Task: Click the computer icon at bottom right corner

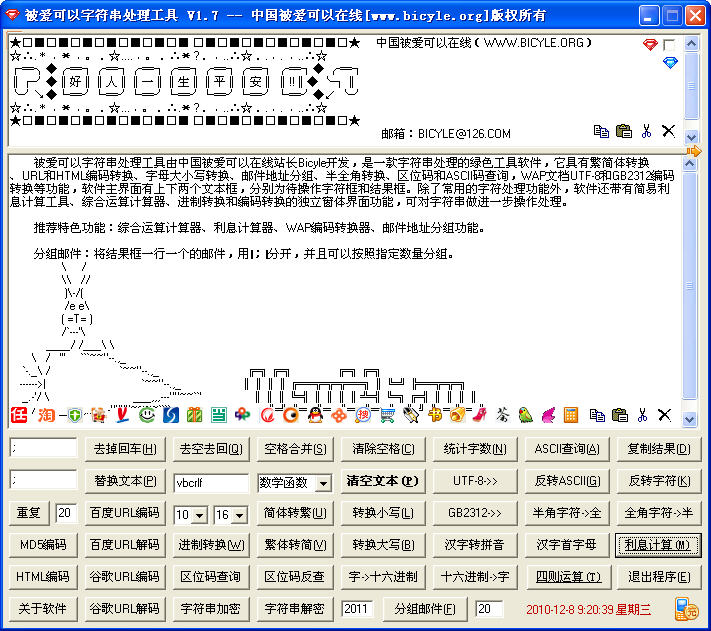Action: click(687, 609)
